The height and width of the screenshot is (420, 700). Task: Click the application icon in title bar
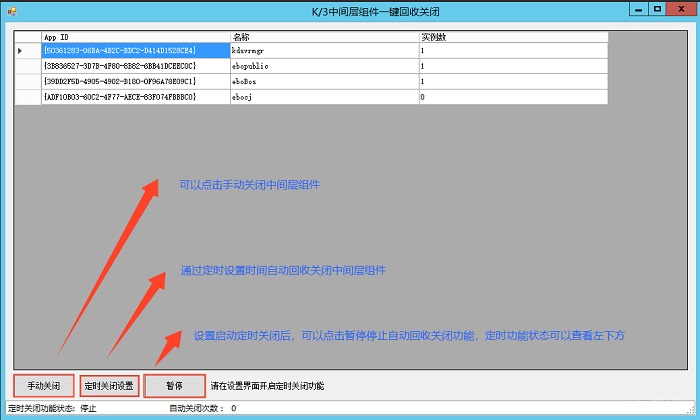[9, 10]
